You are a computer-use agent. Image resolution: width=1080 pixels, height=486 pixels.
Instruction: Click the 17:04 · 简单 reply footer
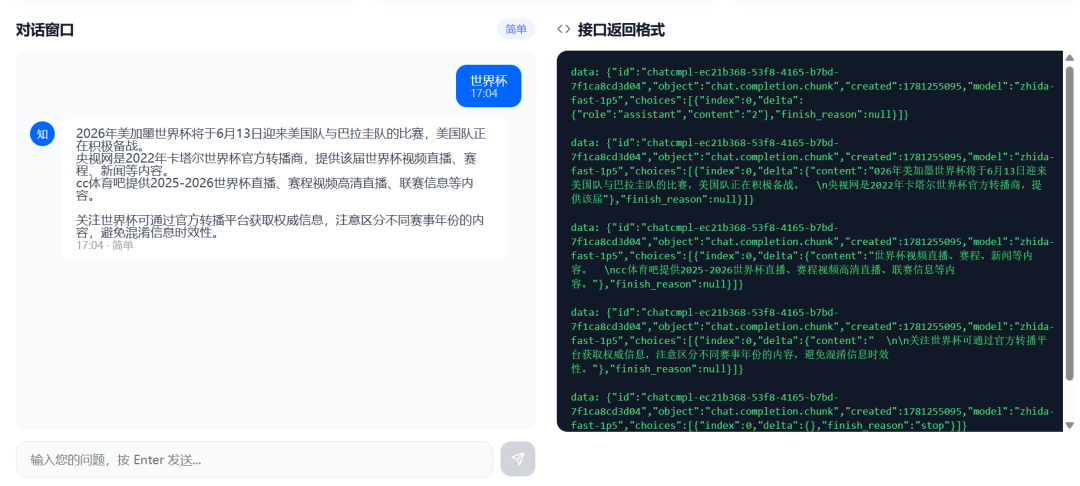tap(105, 245)
